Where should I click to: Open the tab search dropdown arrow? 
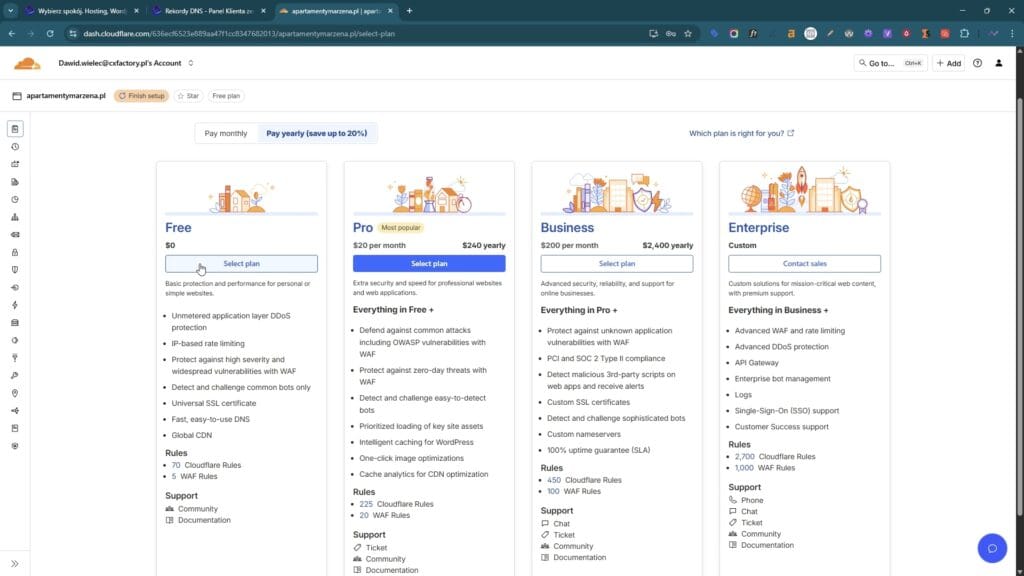(x=10, y=10)
